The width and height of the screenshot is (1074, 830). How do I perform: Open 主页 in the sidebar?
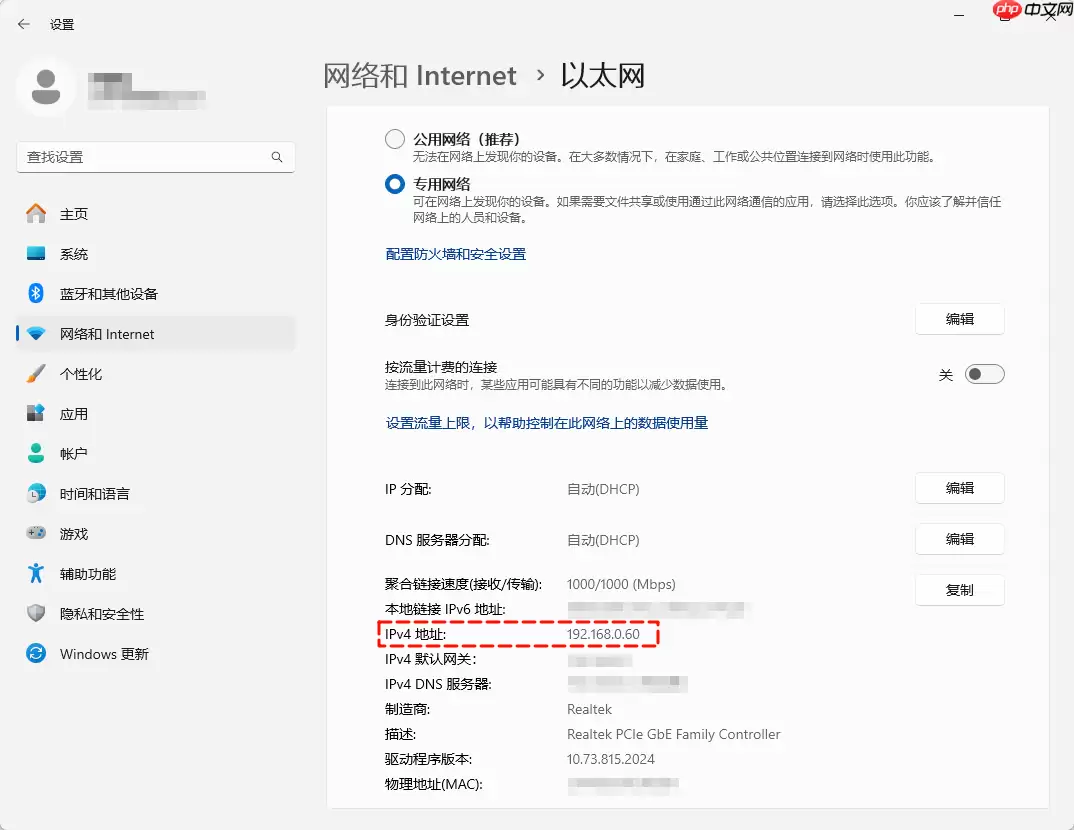click(x=155, y=214)
